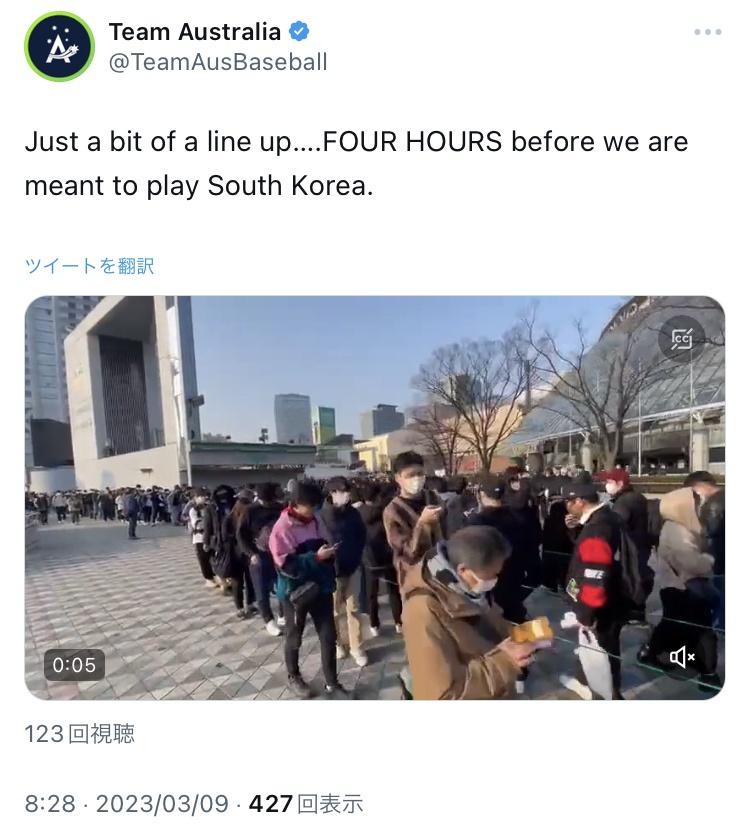Screen dimensions: 750x836
Task: Play the queue video at Tokyo Dome
Action: point(375,497)
